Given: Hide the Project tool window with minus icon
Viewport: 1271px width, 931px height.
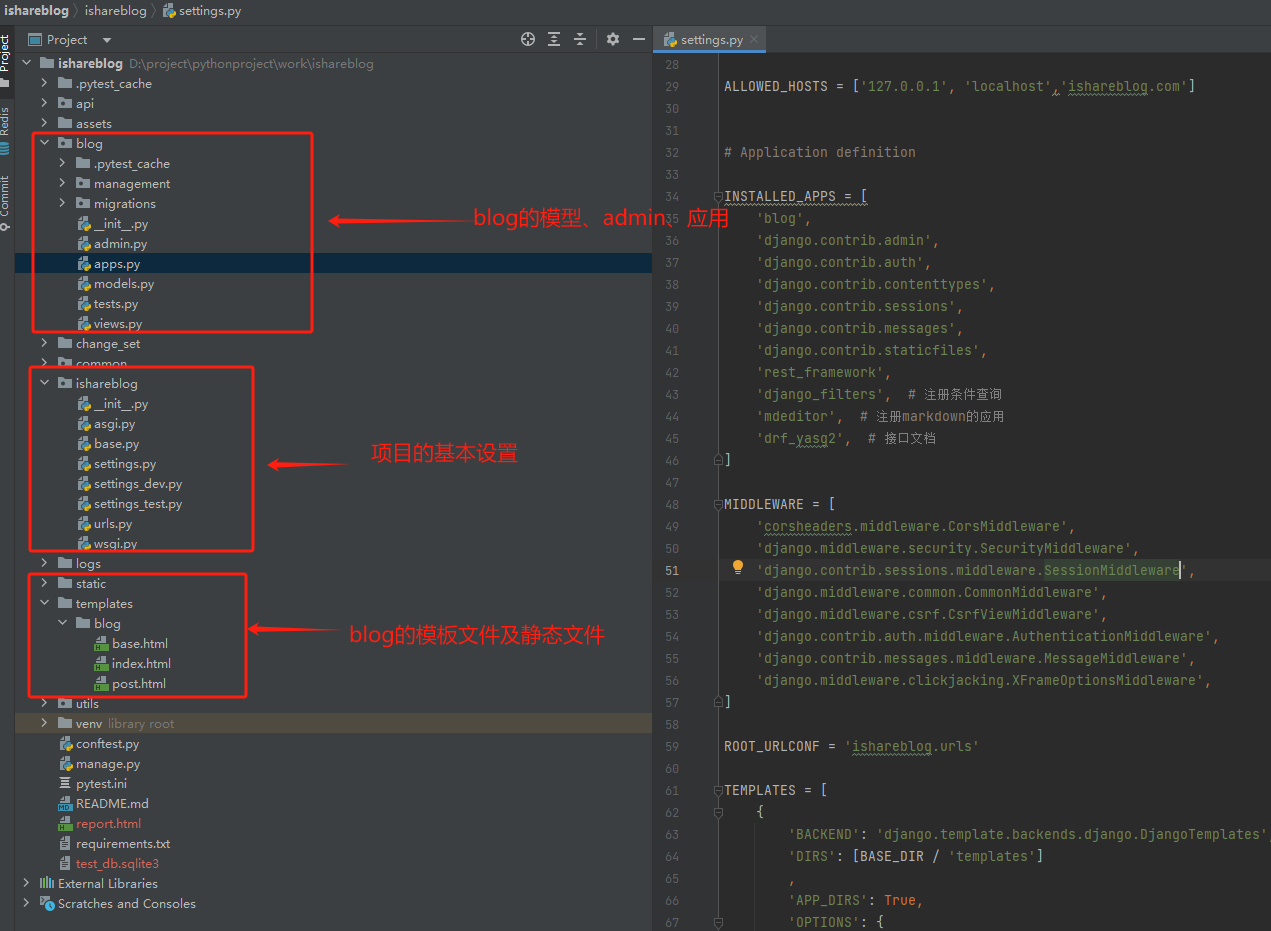Looking at the screenshot, I should coord(639,39).
